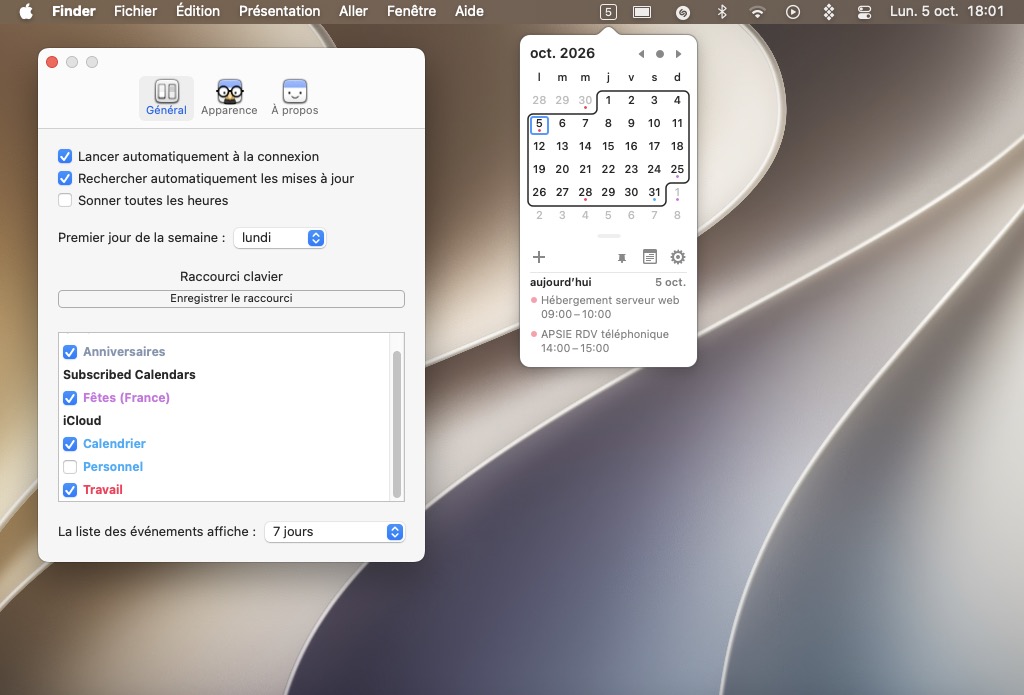Viewport: 1024px width, 695px height.
Task: Select today, 5, in the calendar grid
Action: pos(539,123)
